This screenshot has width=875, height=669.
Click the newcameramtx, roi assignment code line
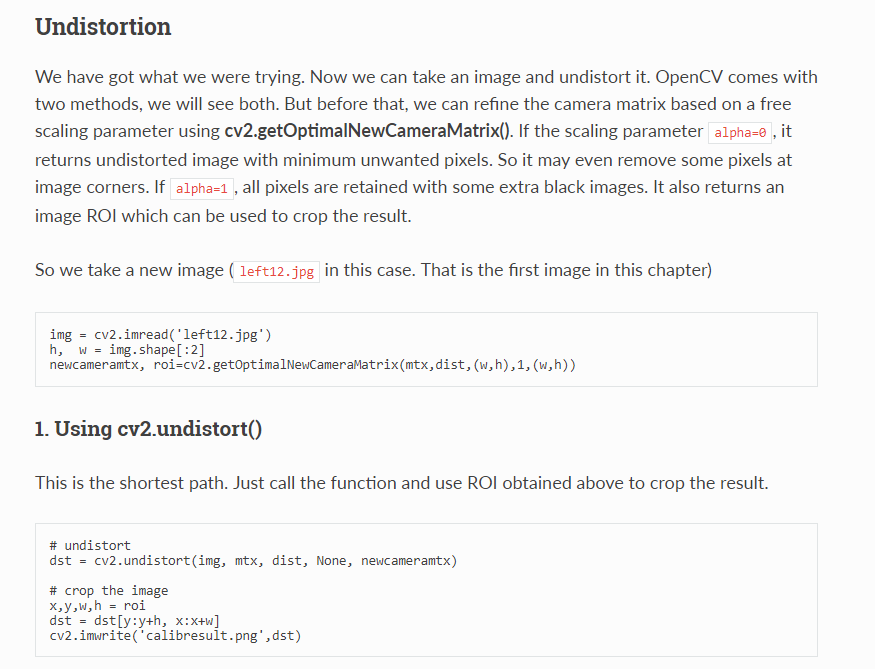pos(312,365)
